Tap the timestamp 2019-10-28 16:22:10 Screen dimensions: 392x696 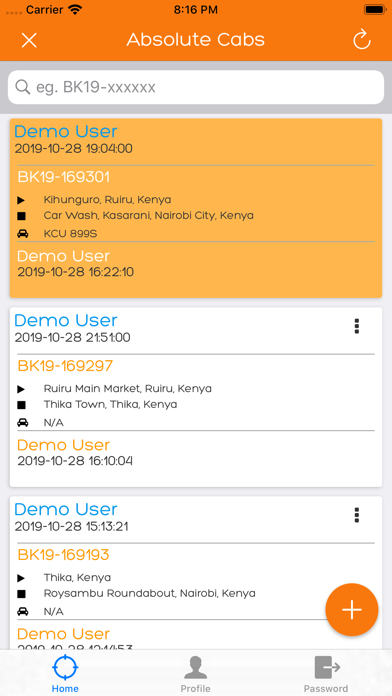[75, 272]
